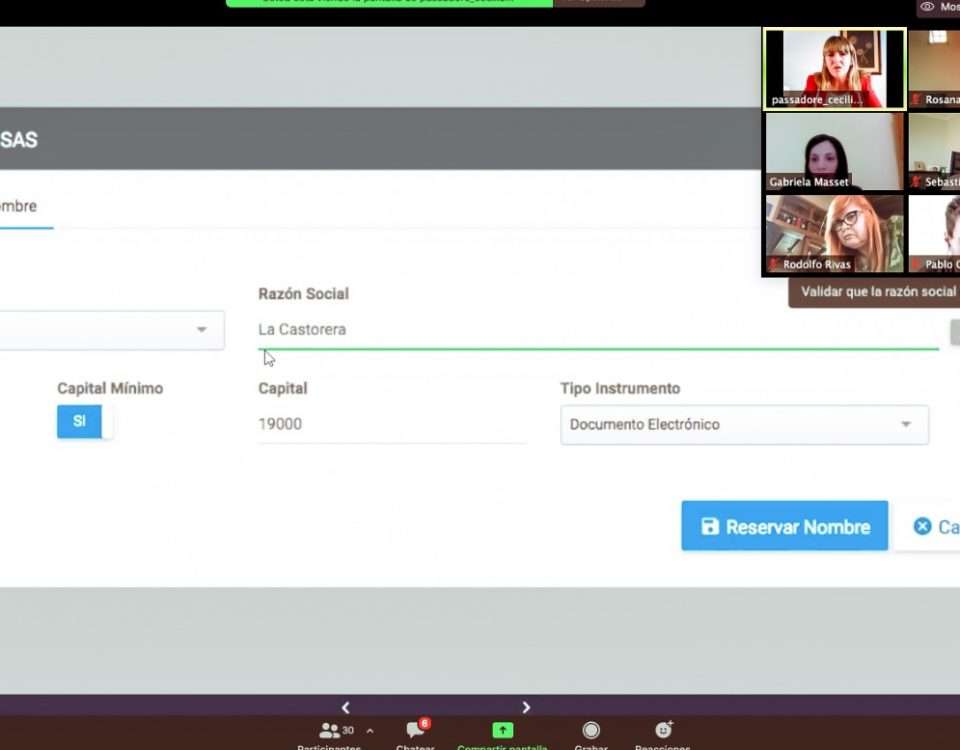Open the Tipo Instrumento dropdown
Image resolution: width=960 pixels, height=750 pixels.
(x=744, y=424)
